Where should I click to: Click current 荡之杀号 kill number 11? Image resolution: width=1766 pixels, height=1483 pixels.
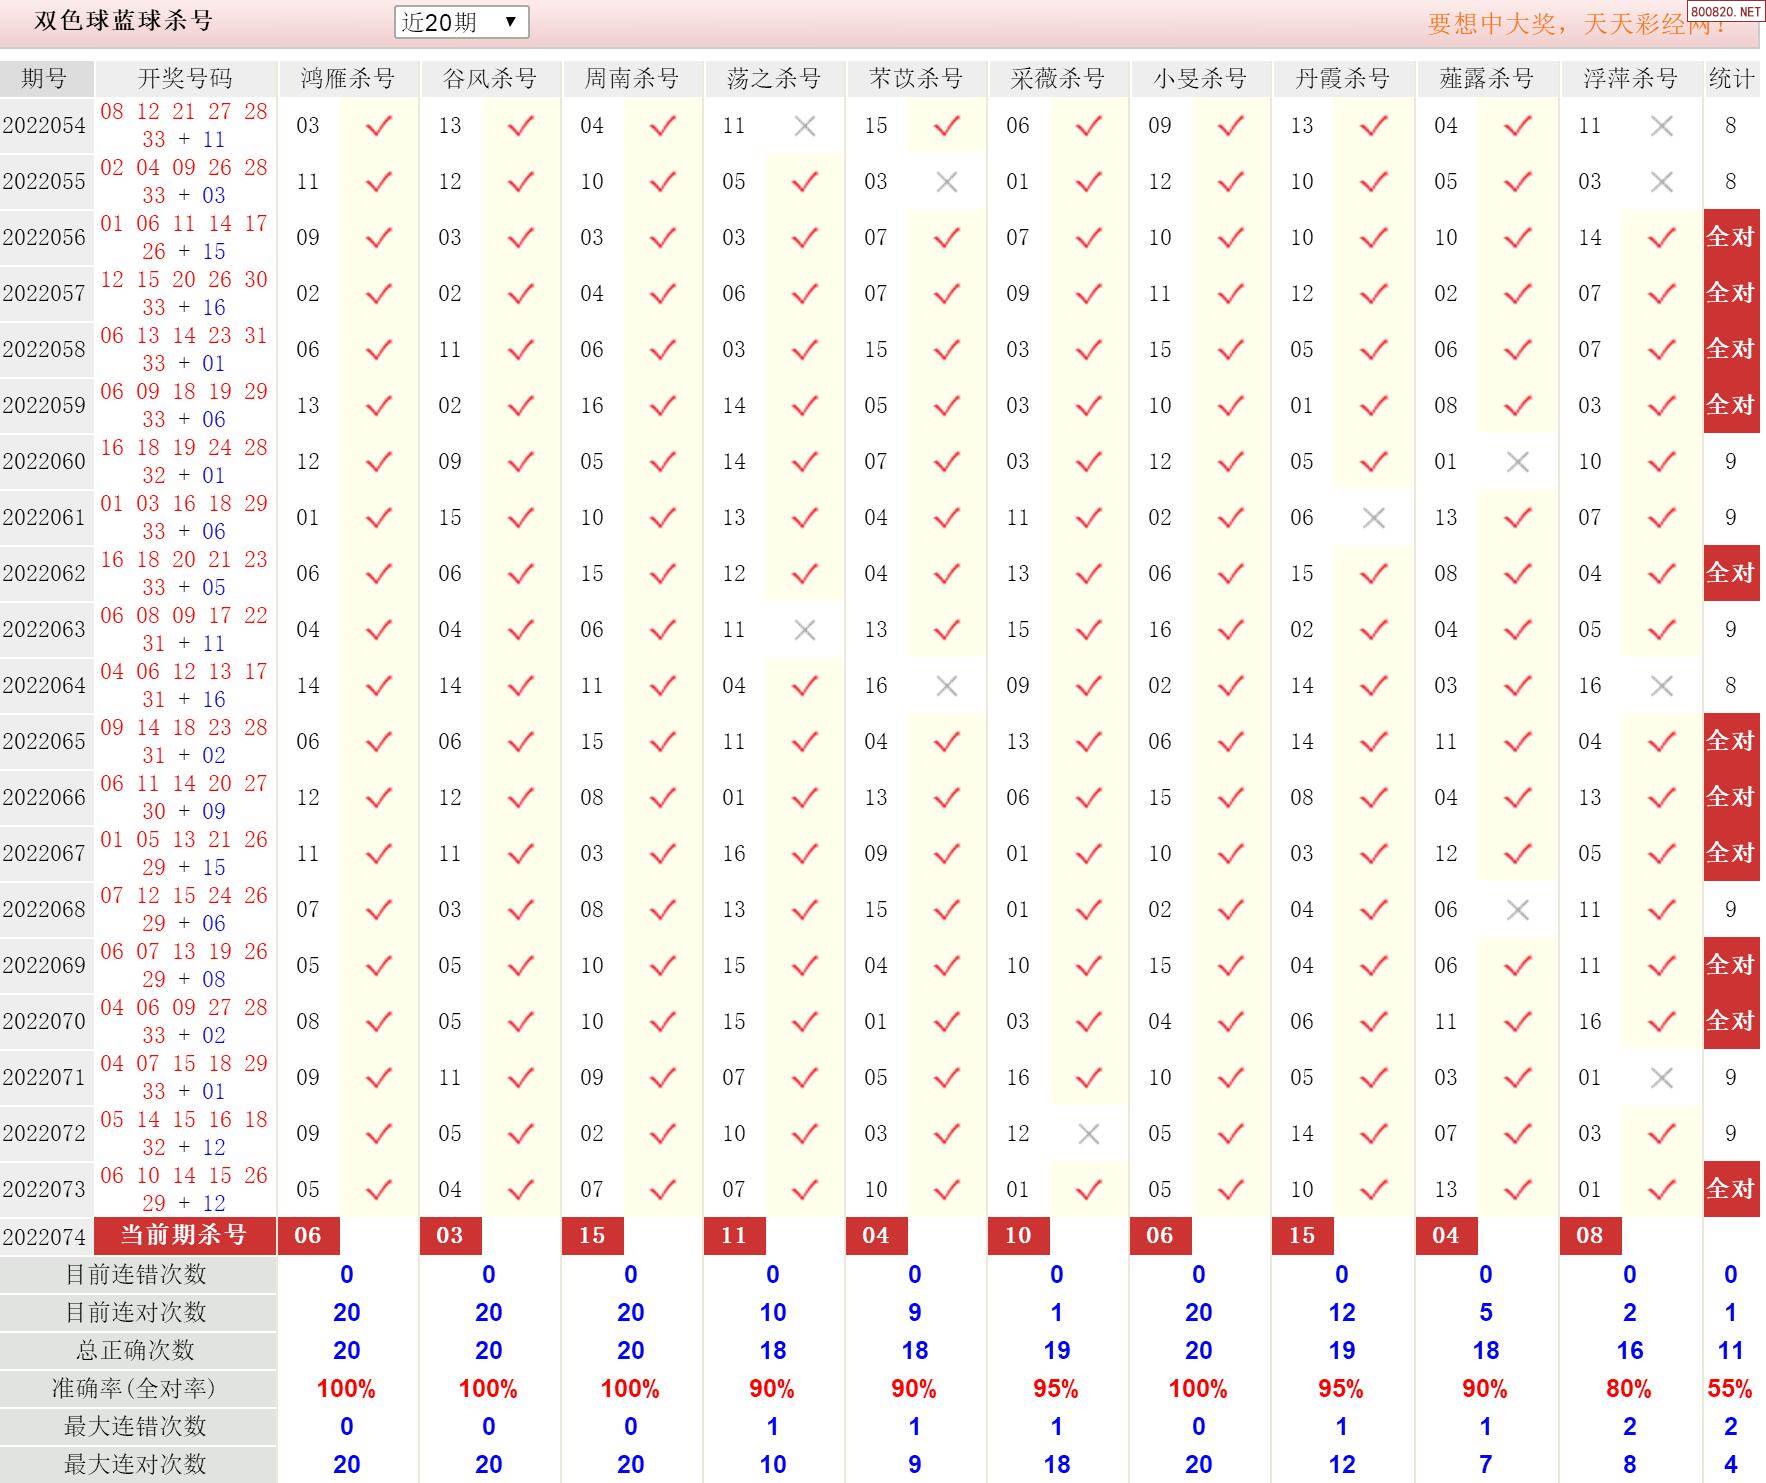734,1235
